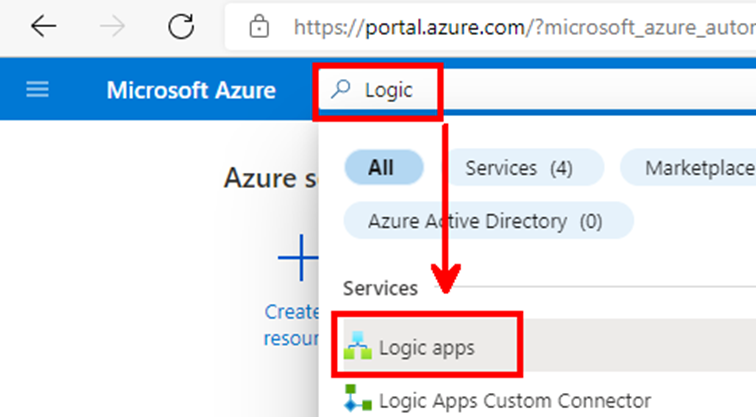The height and width of the screenshot is (417, 756).
Task: Click the Services section heading
Action: (380, 288)
